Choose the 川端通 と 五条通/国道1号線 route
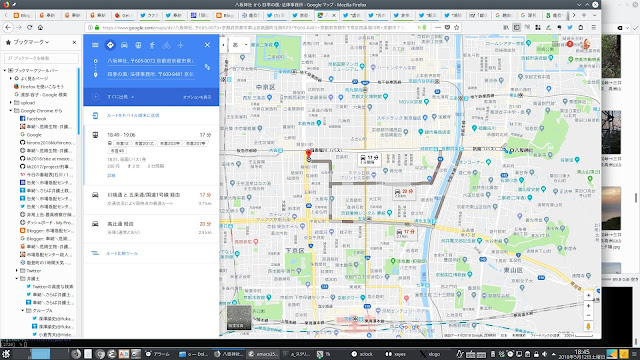640x360 pixels. pyautogui.click(x=151, y=199)
